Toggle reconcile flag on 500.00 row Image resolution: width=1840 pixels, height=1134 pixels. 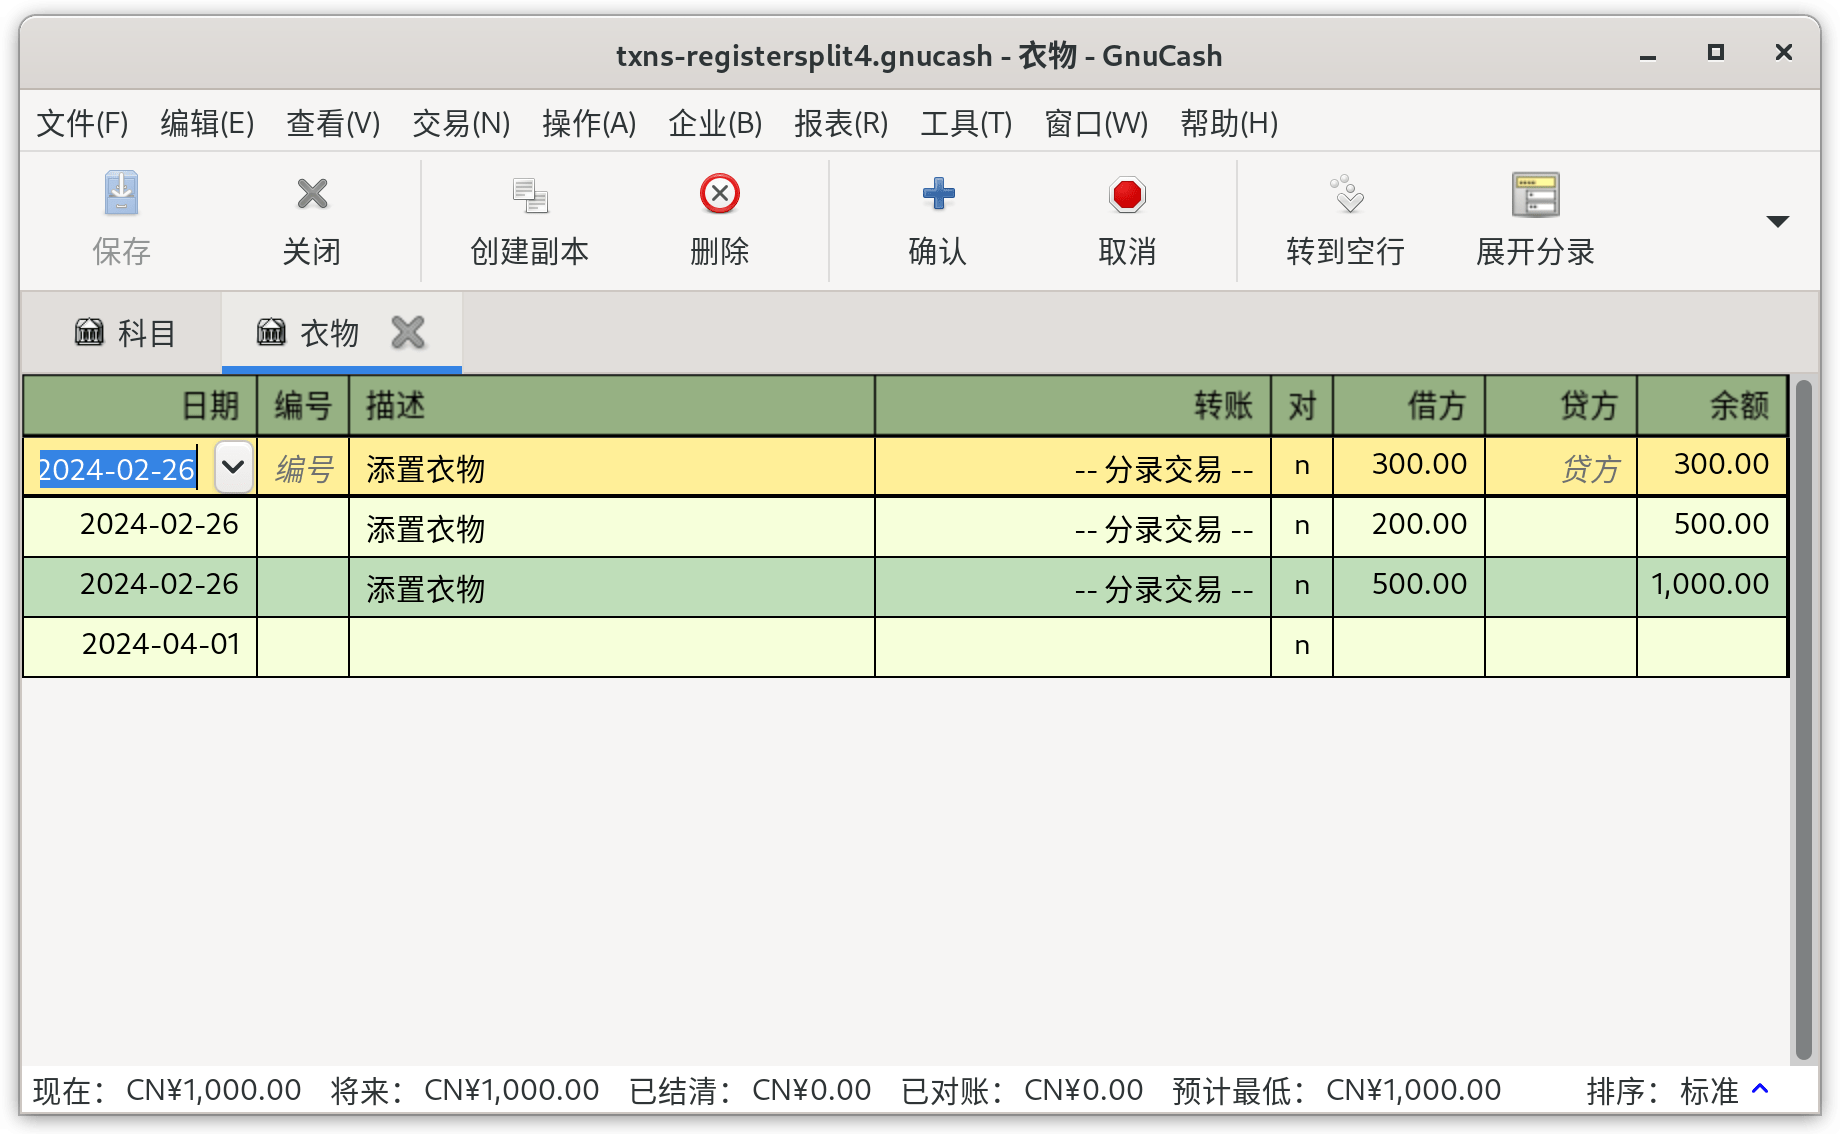coord(1301,586)
